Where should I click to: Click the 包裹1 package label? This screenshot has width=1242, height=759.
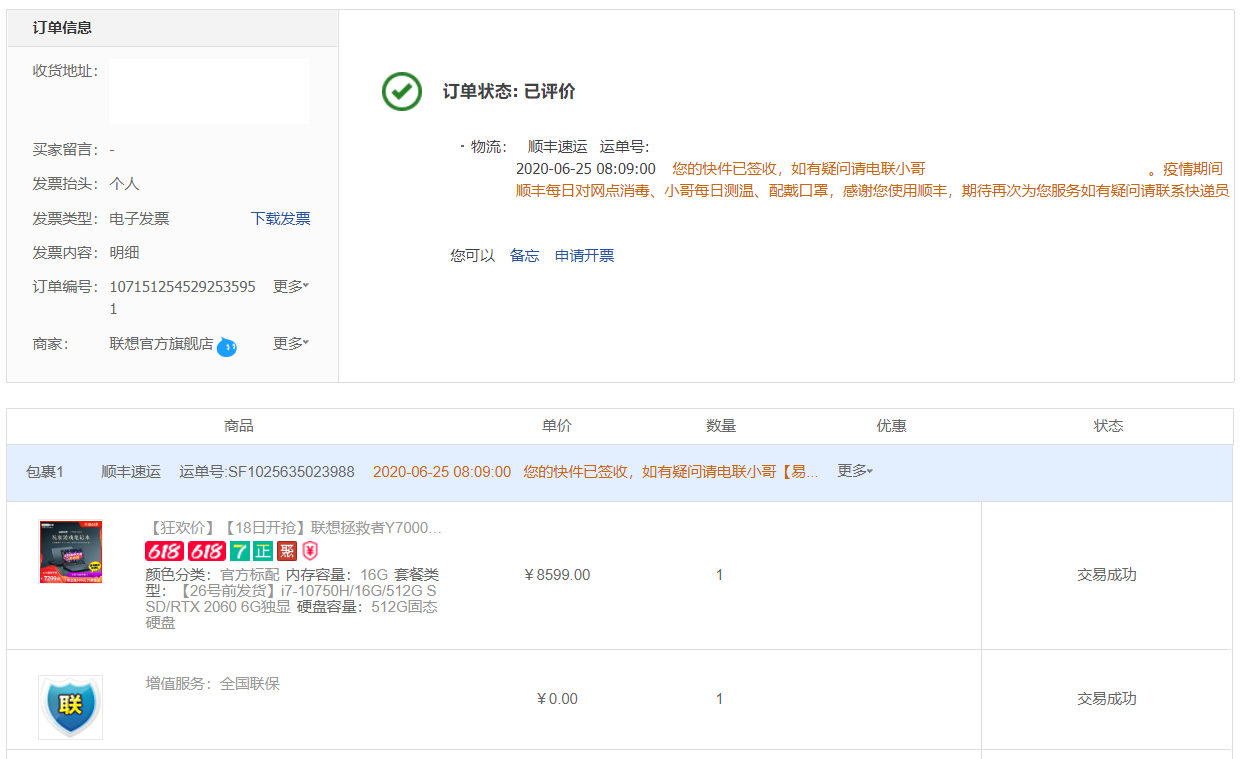pyautogui.click(x=45, y=471)
